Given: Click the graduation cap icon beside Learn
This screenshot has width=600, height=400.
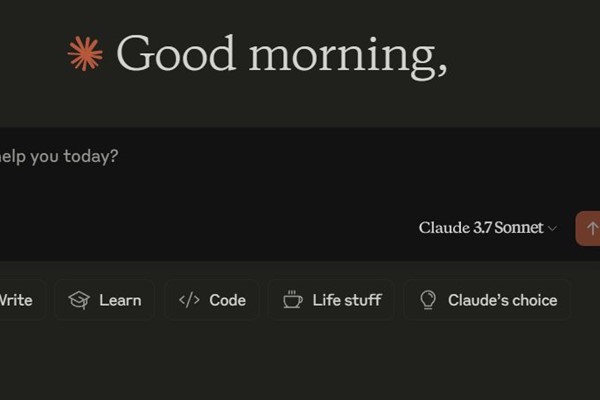Looking at the screenshot, I should (x=79, y=300).
